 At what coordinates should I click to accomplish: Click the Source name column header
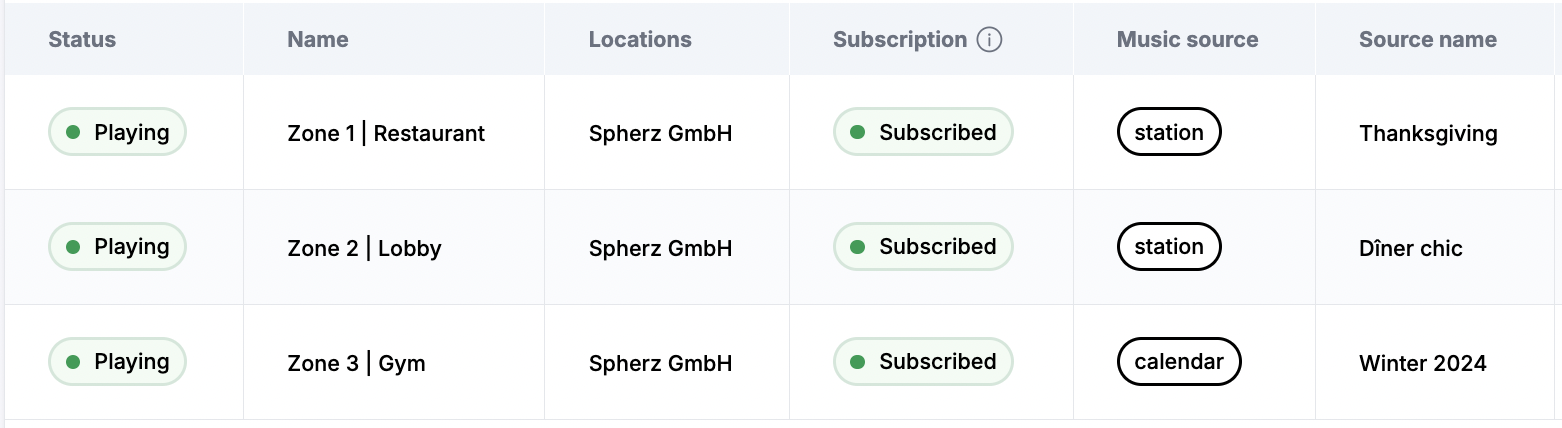[x=1427, y=40]
